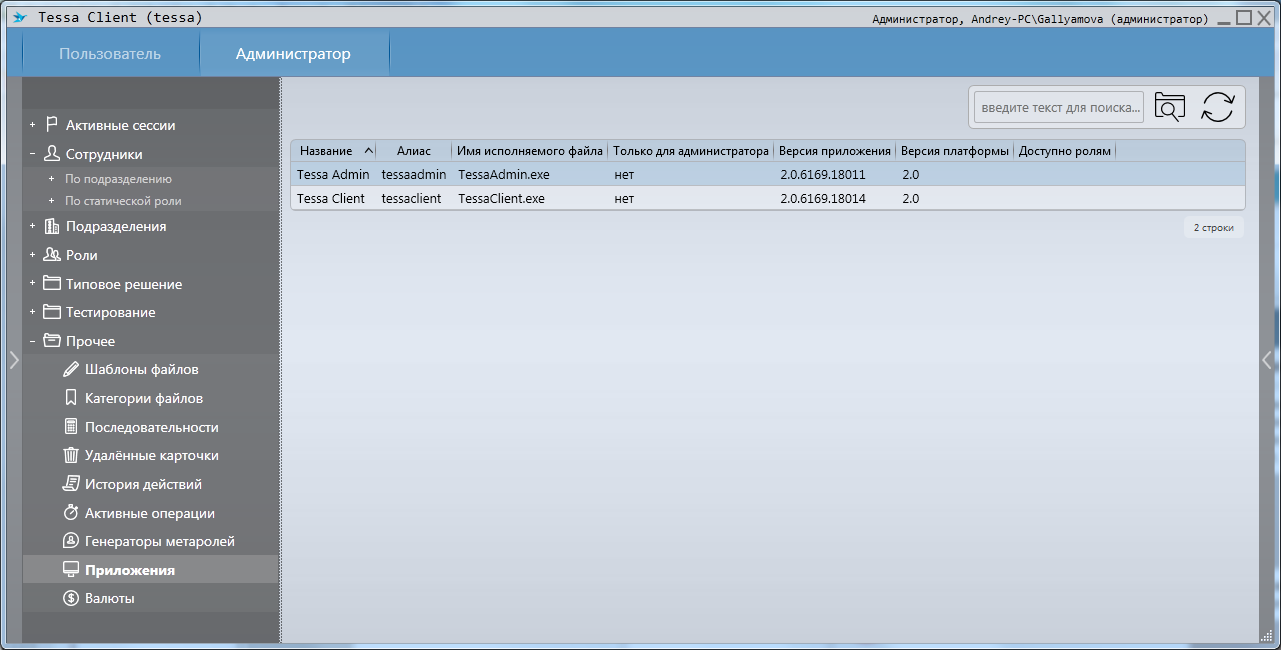Select the Администратор tab
Viewport: 1281px width, 650px height.
point(293,54)
